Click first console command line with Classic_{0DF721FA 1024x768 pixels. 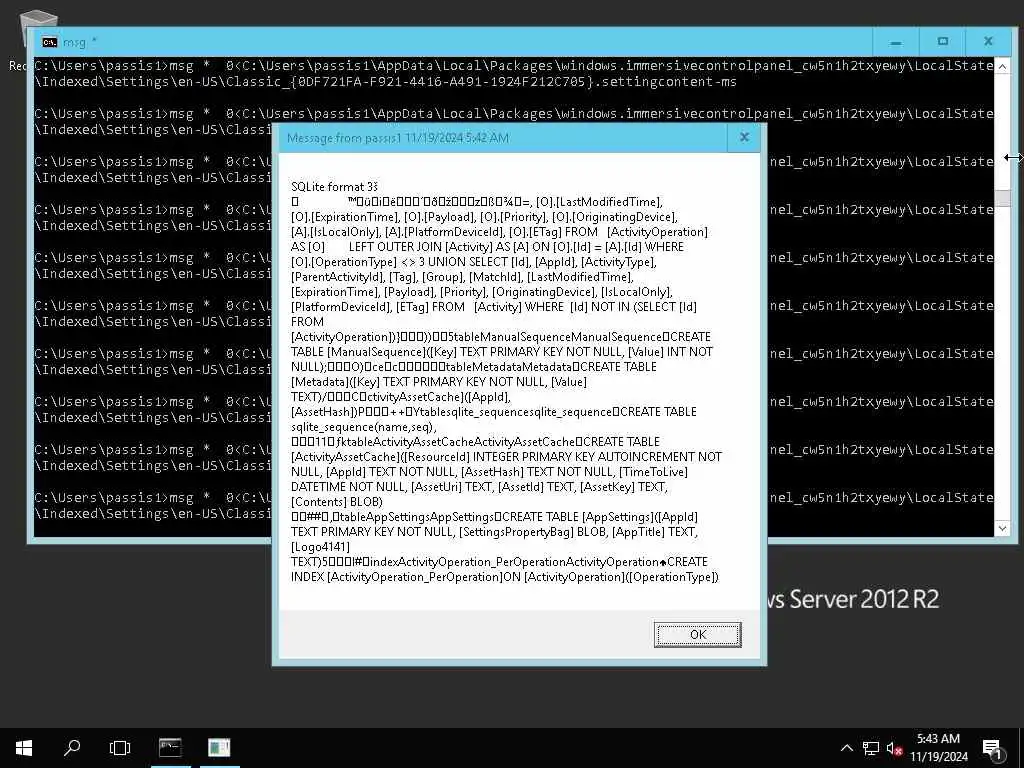point(514,73)
